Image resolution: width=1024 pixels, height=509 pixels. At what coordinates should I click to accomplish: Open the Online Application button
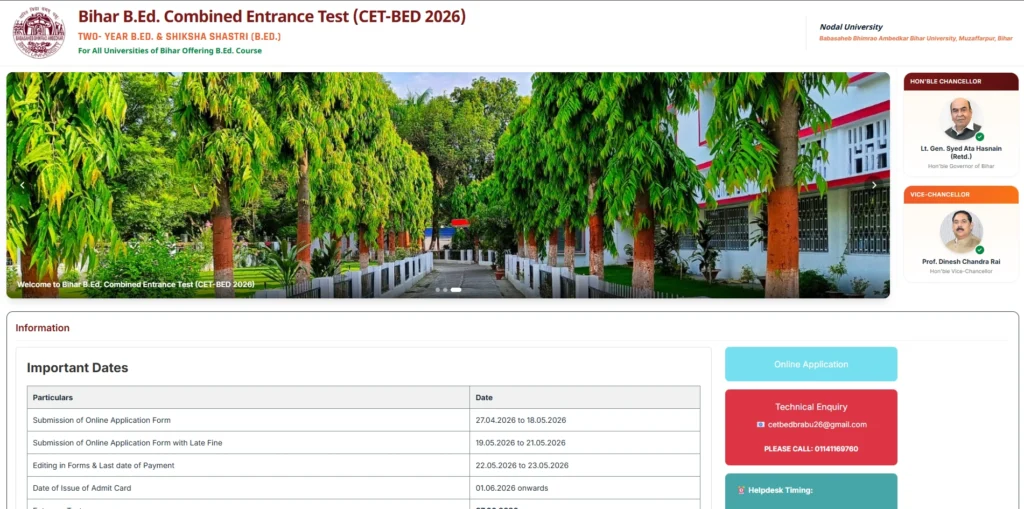[811, 364]
